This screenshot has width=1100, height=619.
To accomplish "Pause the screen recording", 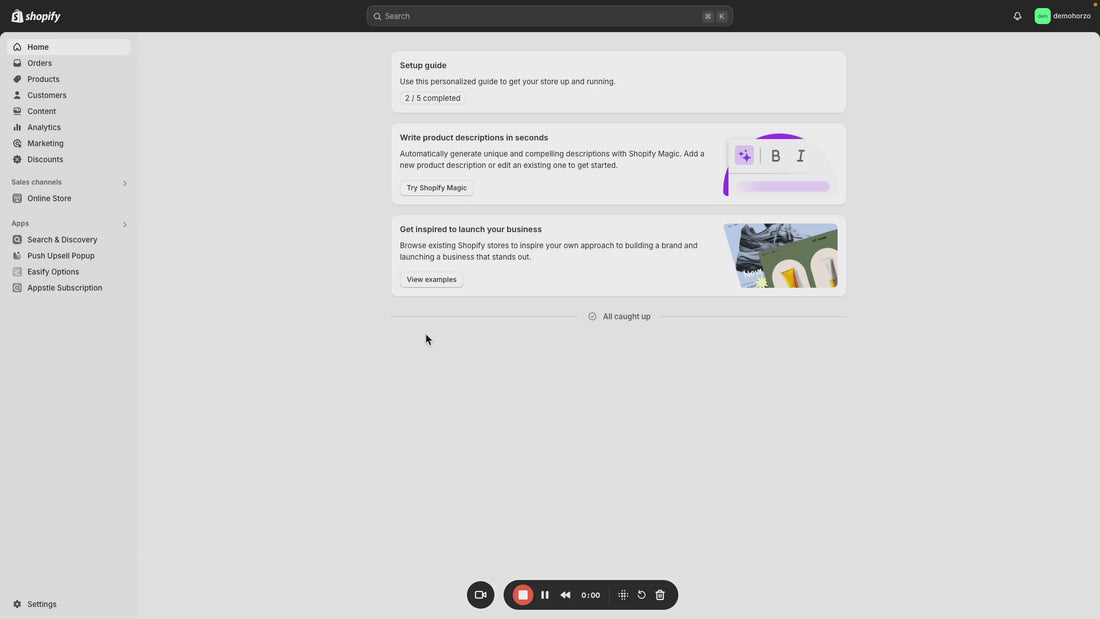I will pyautogui.click(x=545, y=595).
